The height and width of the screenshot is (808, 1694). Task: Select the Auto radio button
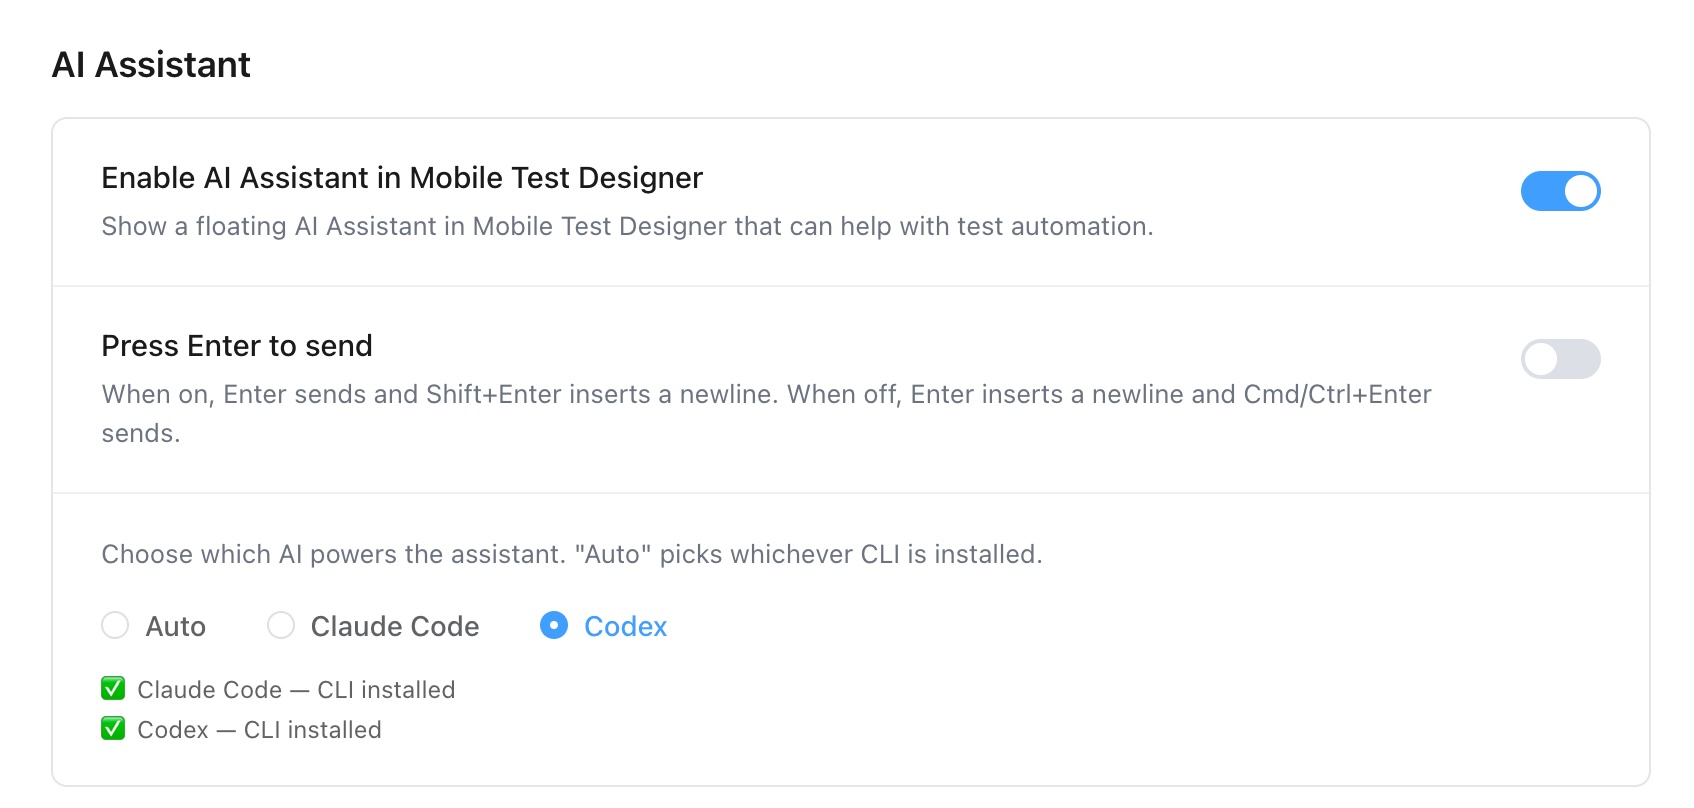(x=115, y=625)
